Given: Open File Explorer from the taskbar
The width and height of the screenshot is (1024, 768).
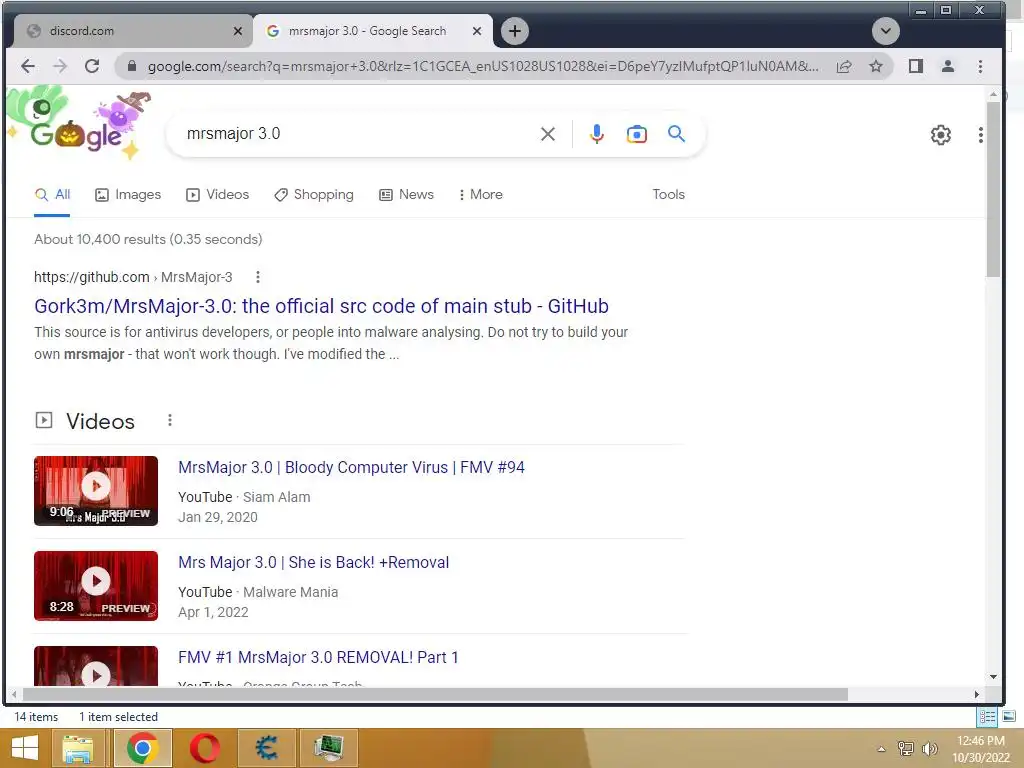Looking at the screenshot, I should (x=78, y=748).
